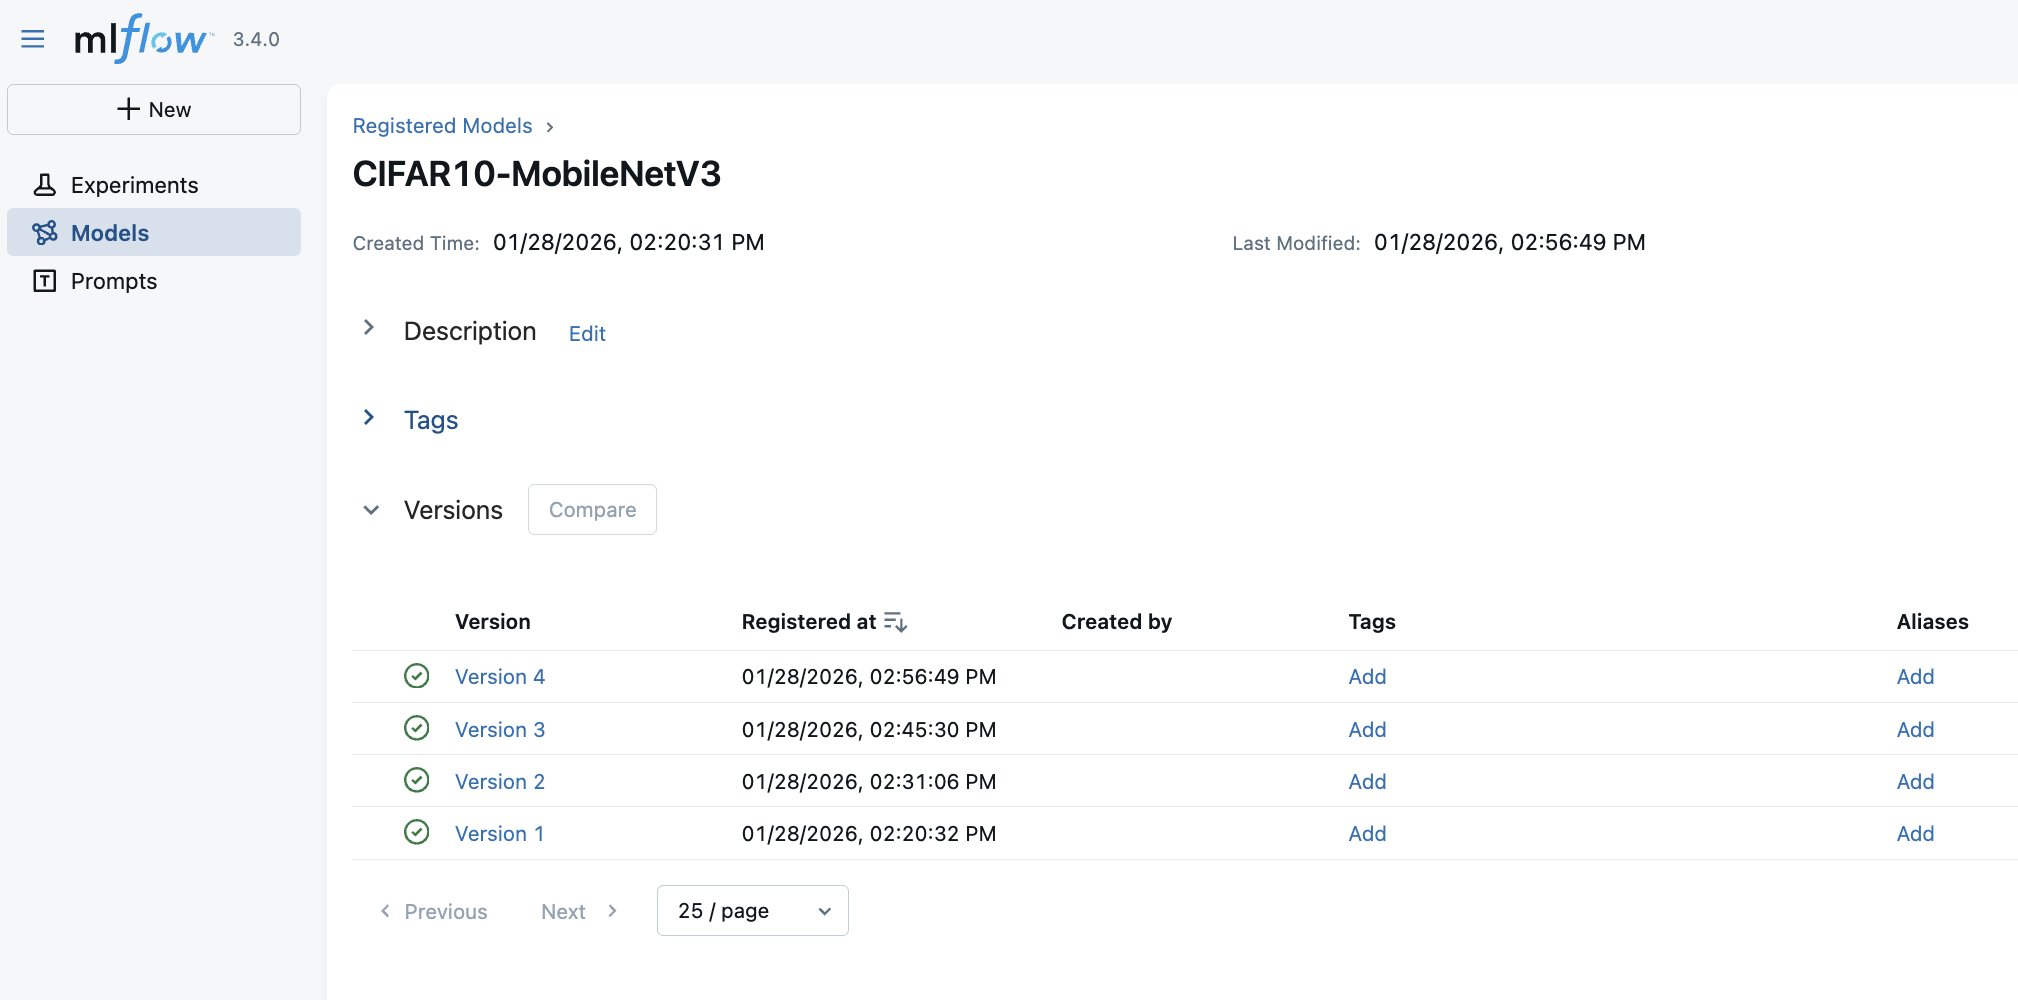The height and width of the screenshot is (1000, 2018).
Task: Open Prompts in the sidebar
Action: point(113,281)
